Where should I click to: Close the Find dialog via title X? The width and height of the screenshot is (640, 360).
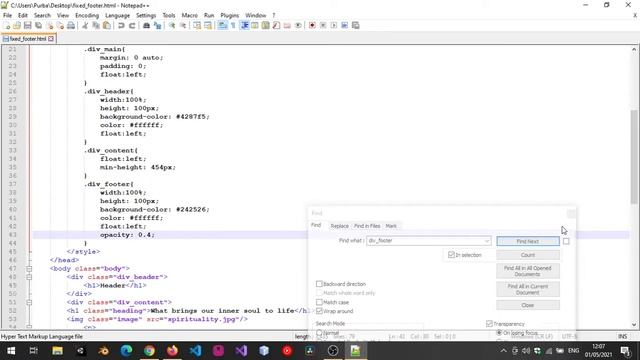point(571,213)
